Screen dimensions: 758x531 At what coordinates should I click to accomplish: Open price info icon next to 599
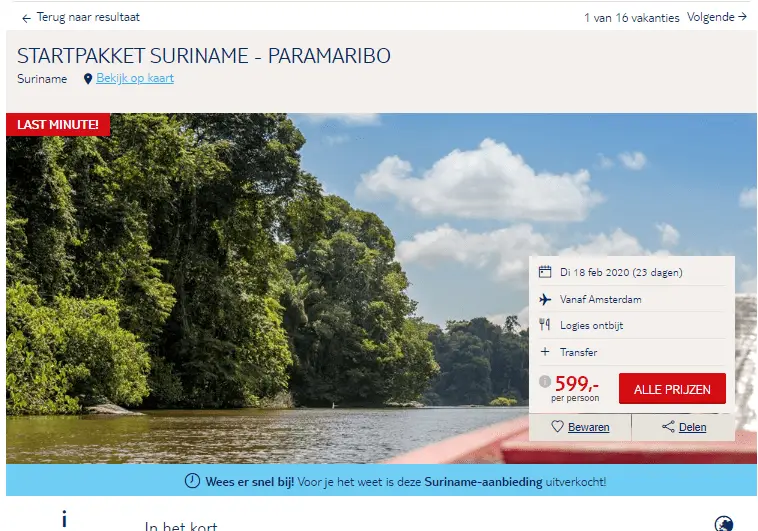click(x=545, y=381)
